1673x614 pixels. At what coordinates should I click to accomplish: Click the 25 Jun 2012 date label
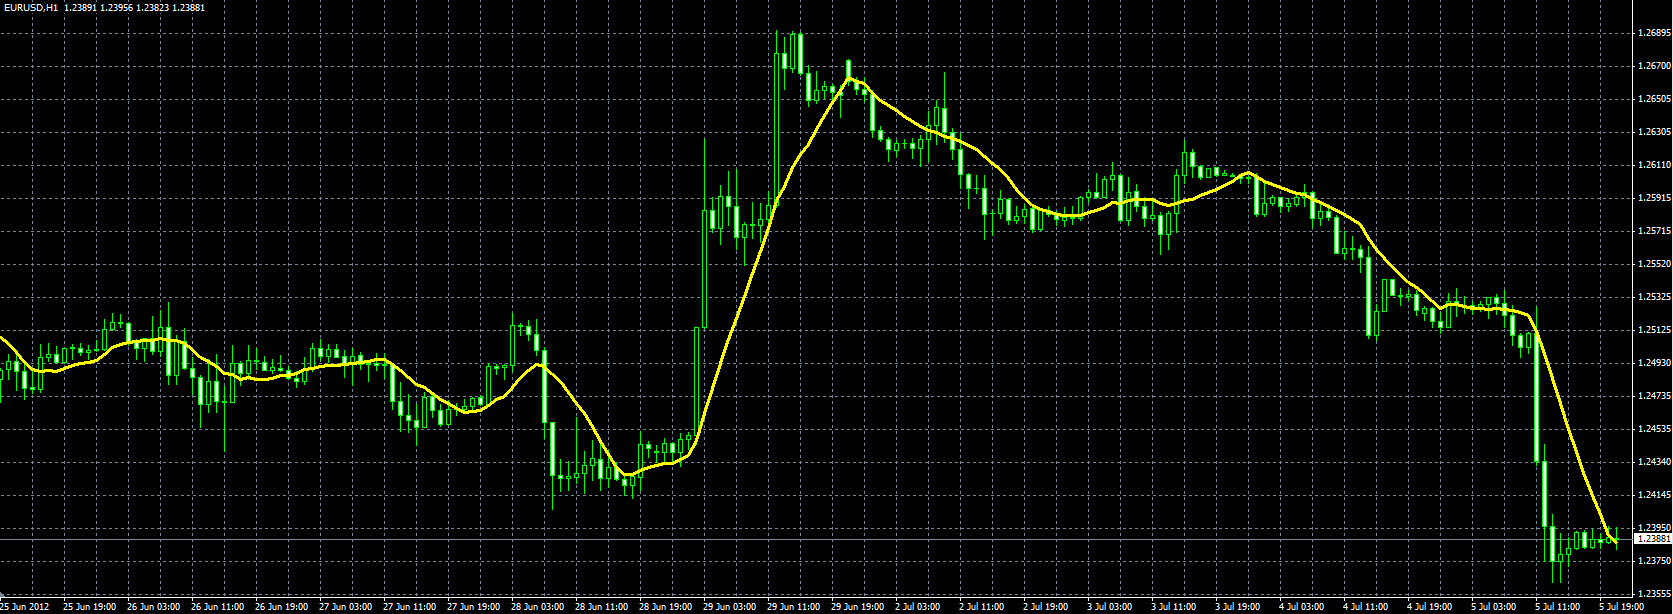point(24,606)
